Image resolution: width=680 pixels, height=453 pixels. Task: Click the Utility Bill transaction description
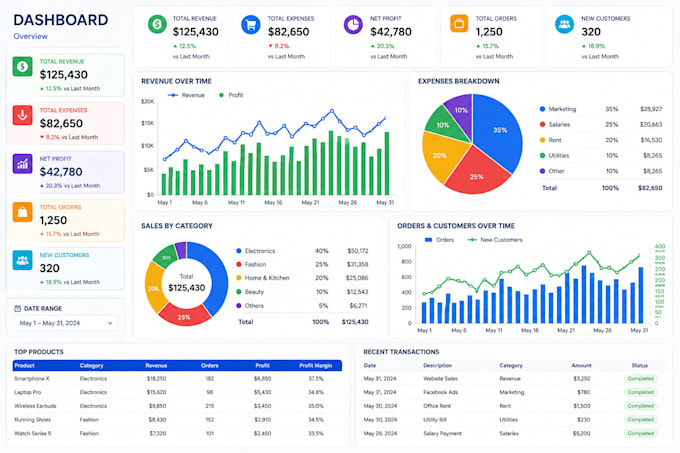(435, 420)
